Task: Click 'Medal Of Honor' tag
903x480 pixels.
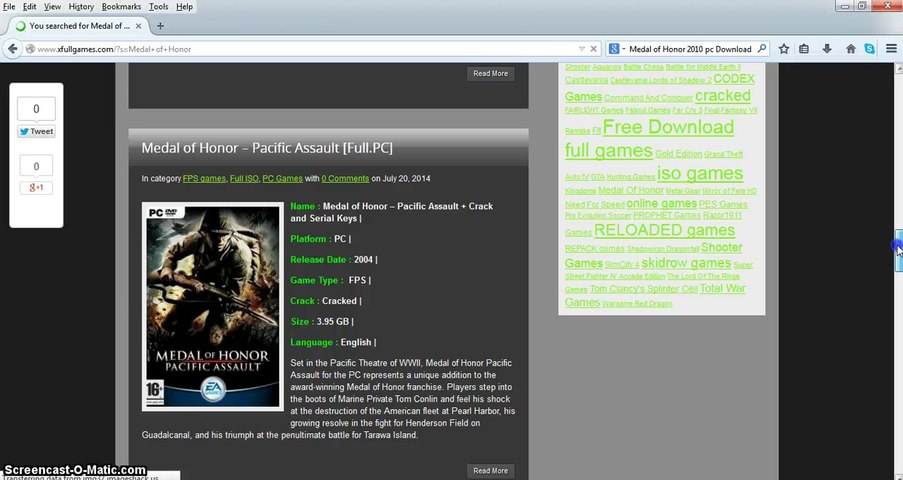Action: tap(631, 190)
